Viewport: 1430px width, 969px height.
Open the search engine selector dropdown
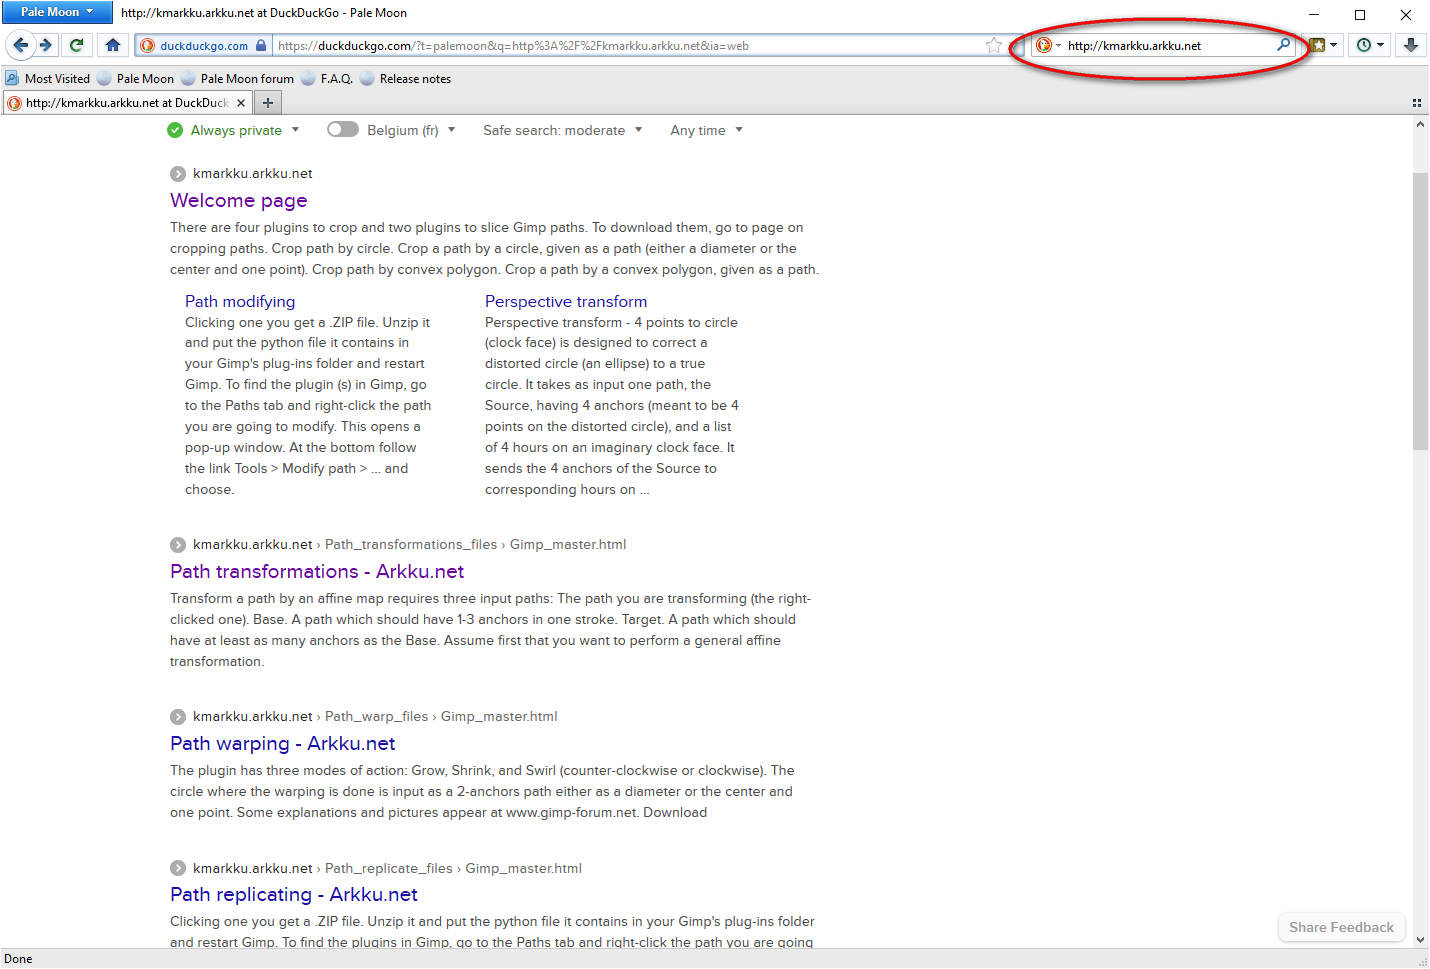[1048, 45]
